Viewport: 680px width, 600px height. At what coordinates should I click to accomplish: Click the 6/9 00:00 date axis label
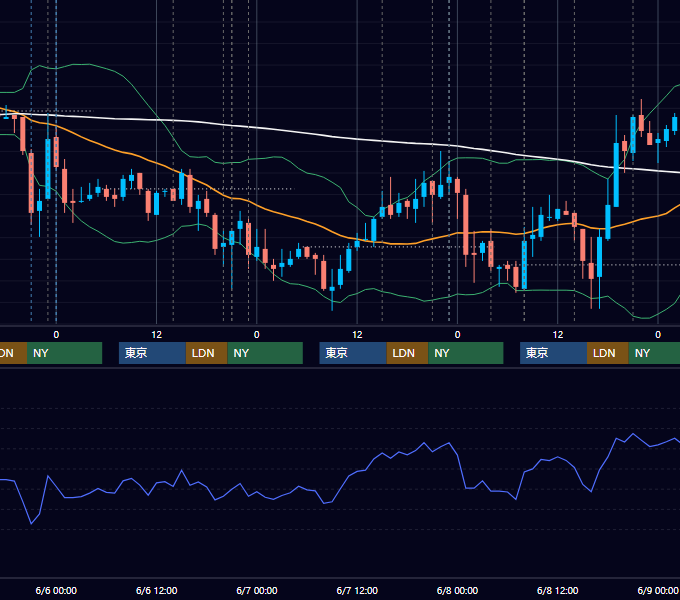click(657, 590)
